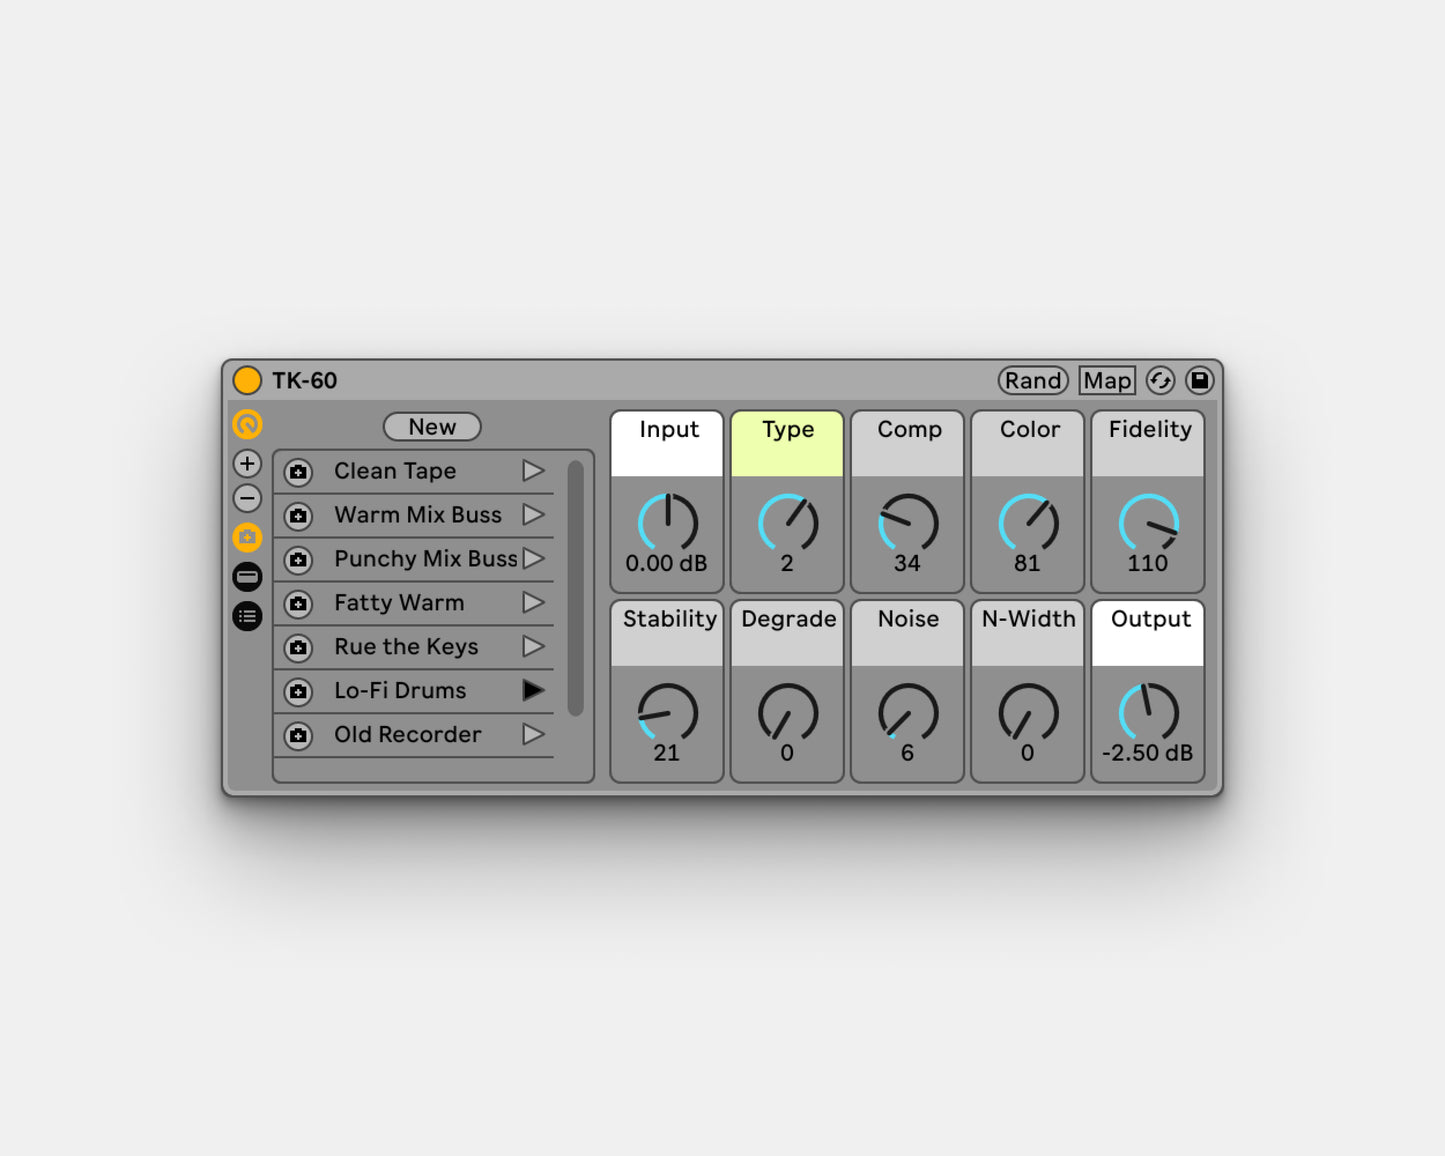Click the plus icon to add macros

[247, 464]
